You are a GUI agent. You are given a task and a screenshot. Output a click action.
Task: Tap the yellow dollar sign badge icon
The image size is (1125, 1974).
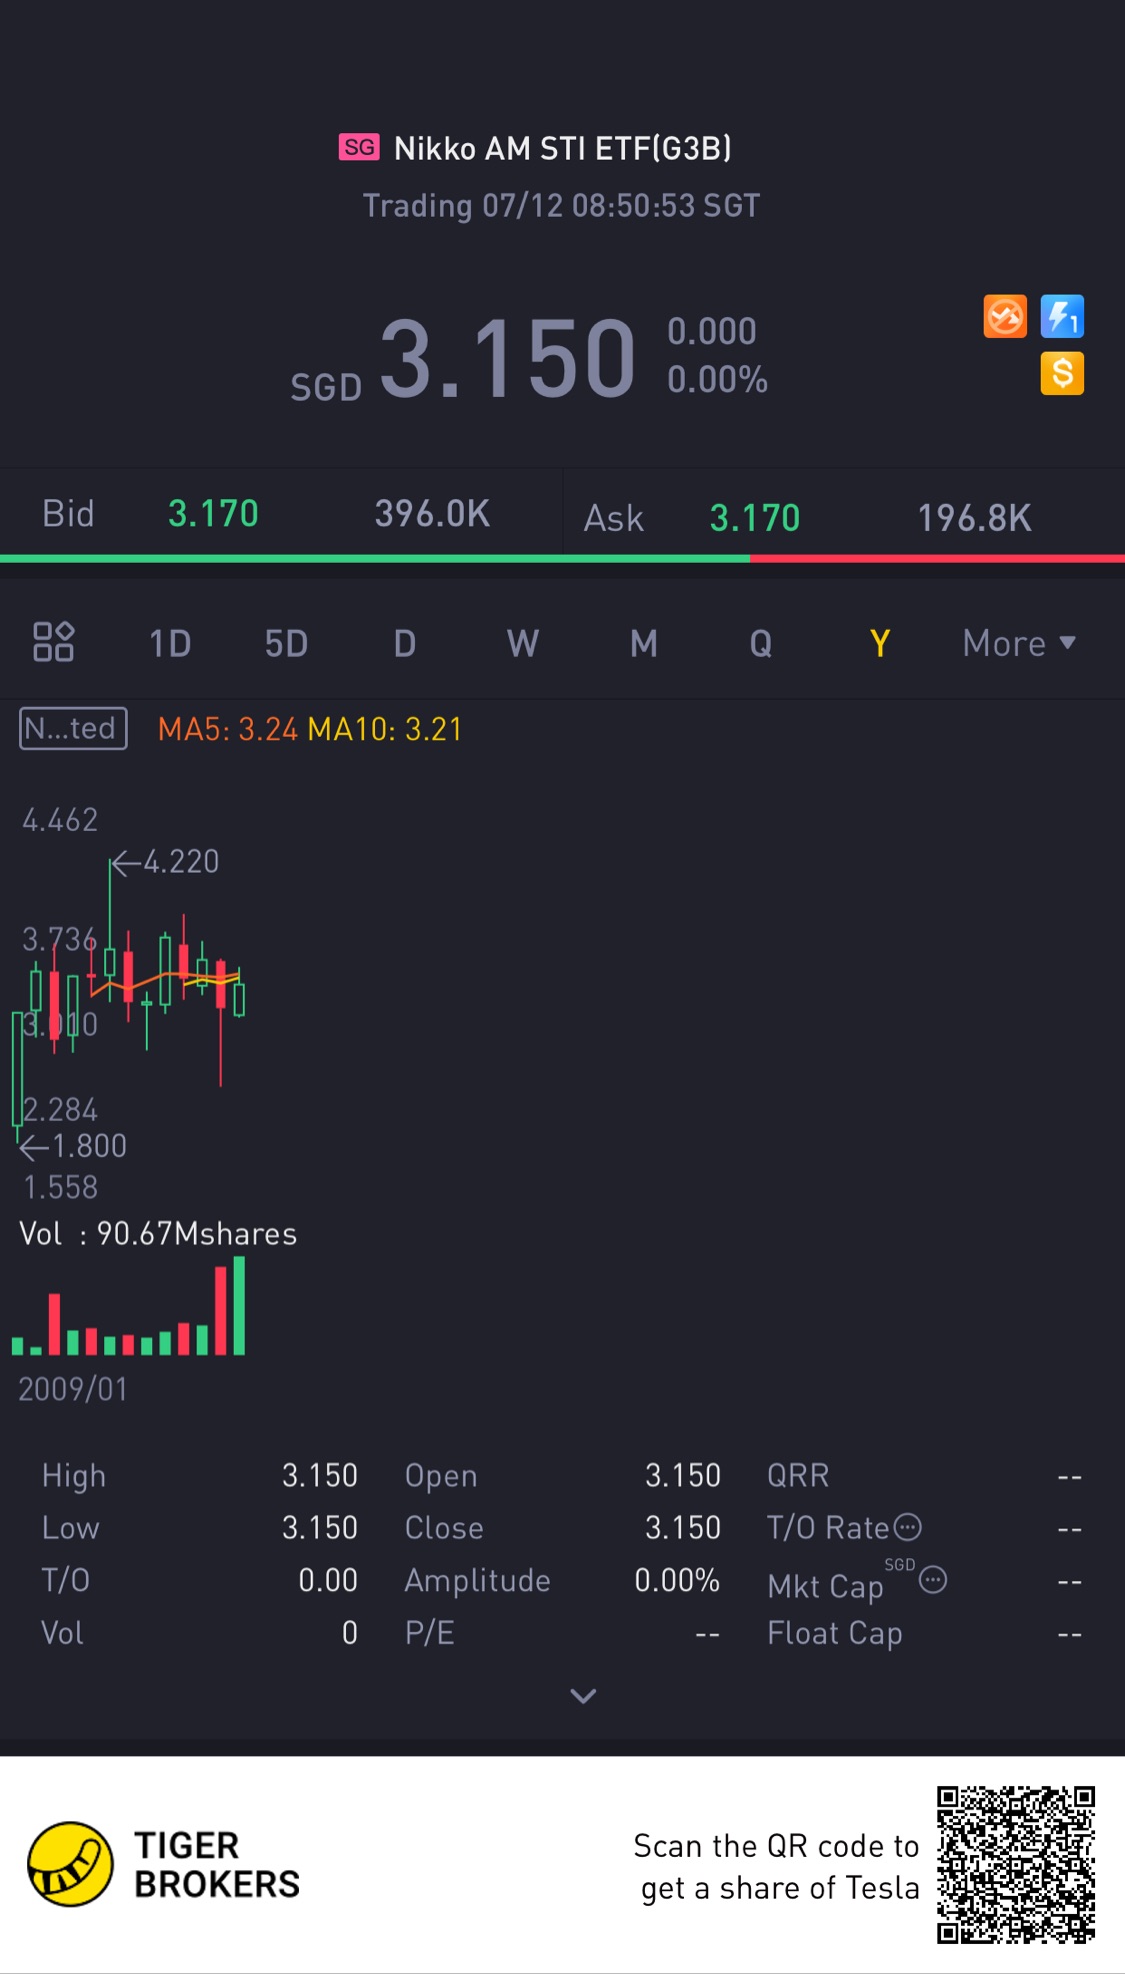[1062, 374]
